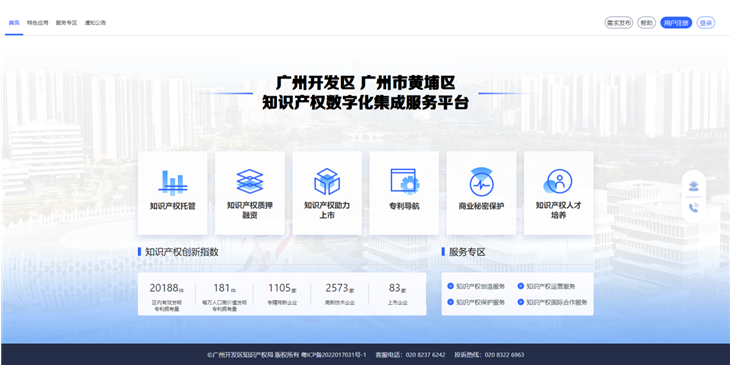Open the 特色应用 menu

[x=37, y=22]
